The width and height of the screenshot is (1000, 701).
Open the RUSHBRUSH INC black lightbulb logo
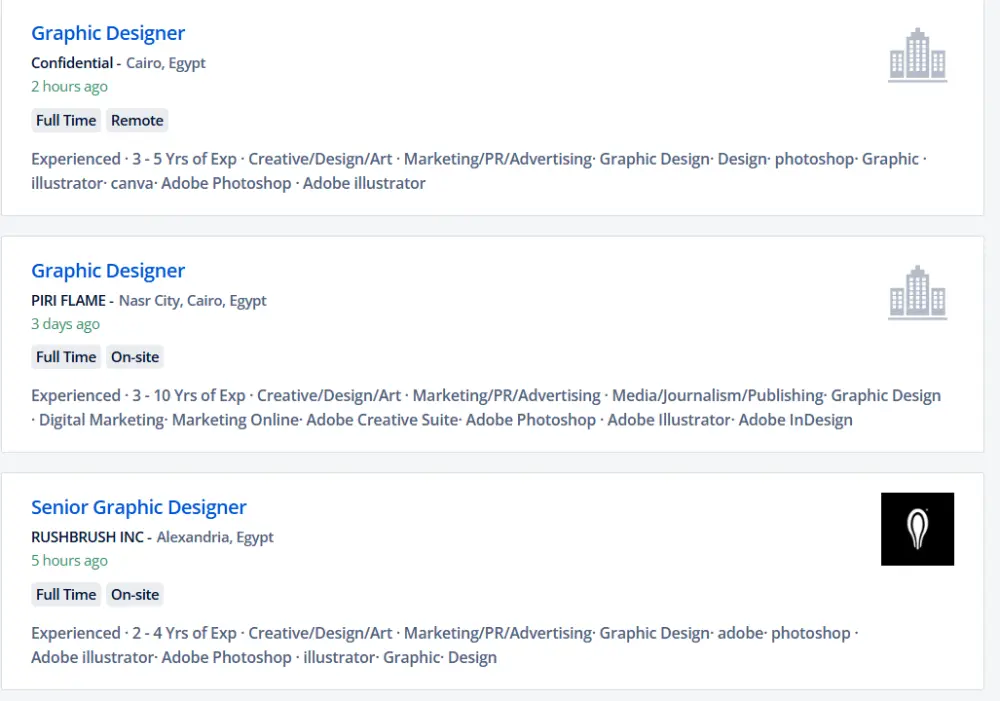pyautogui.click(x=917, y=529)
